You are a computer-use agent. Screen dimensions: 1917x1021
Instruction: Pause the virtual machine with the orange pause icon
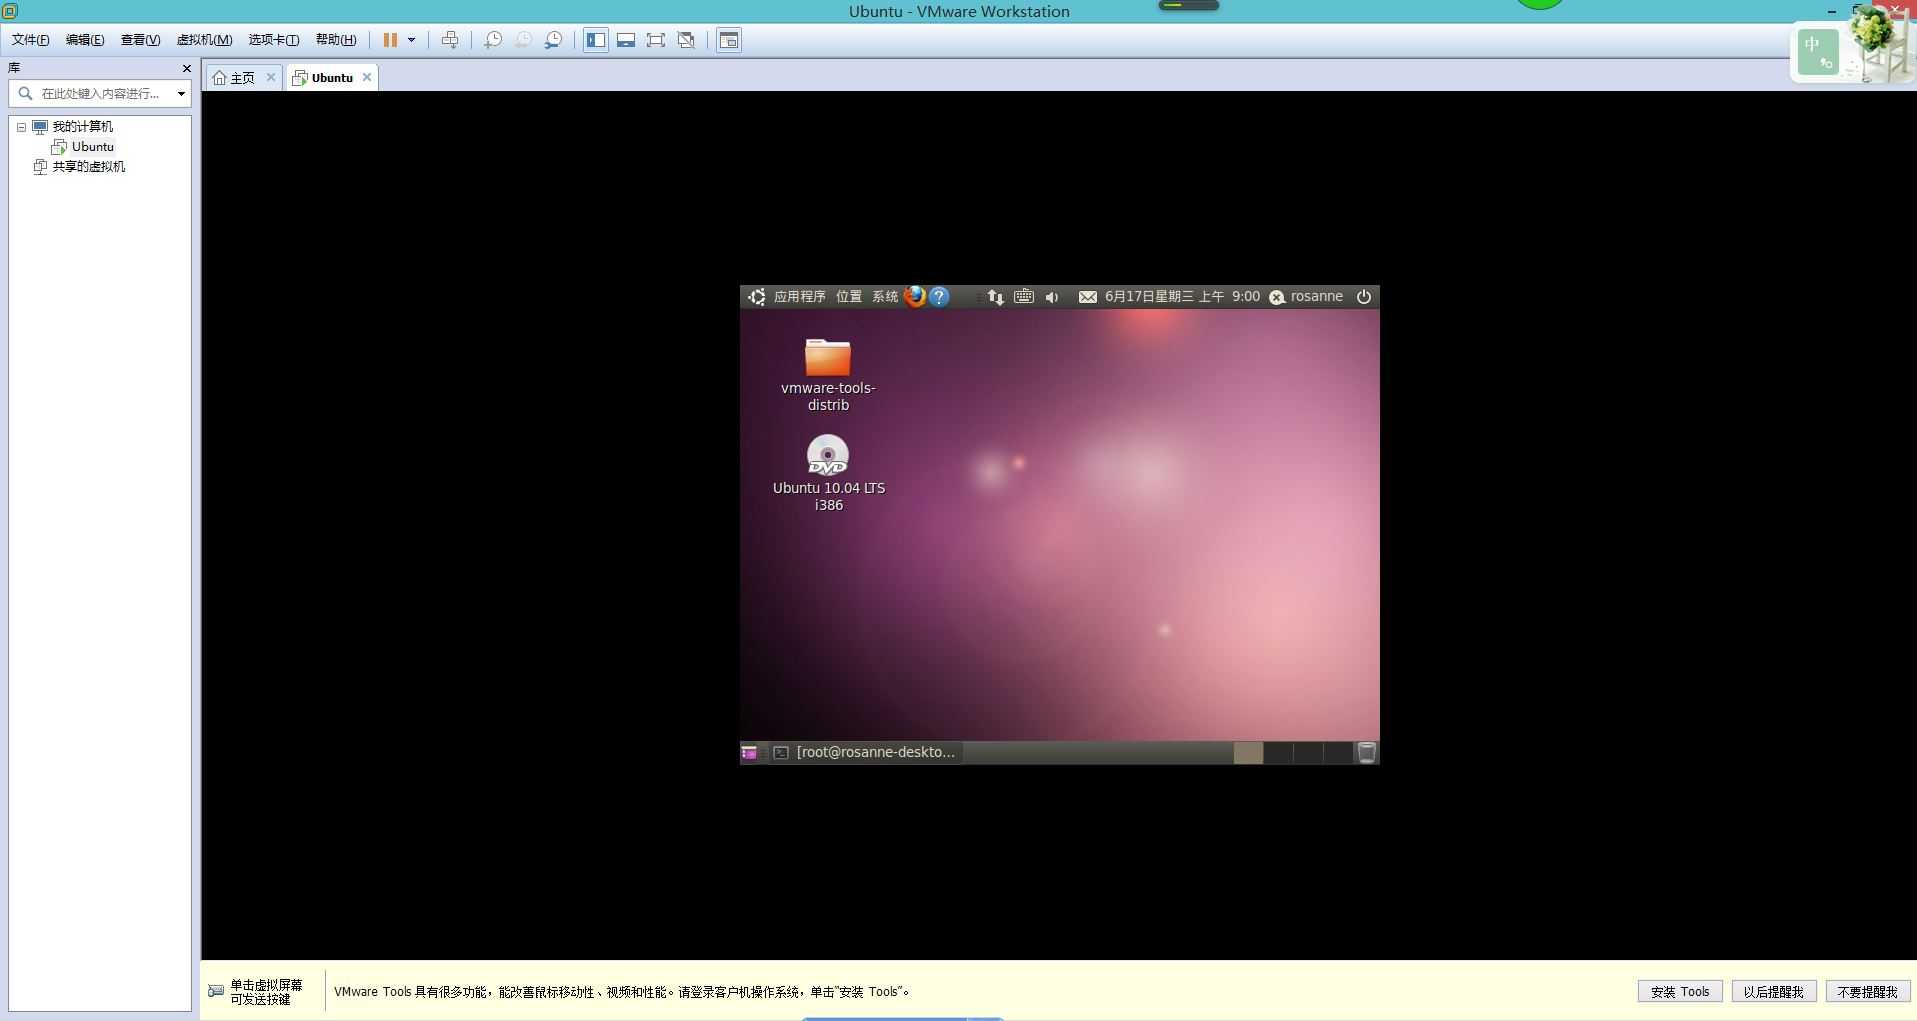390,40
